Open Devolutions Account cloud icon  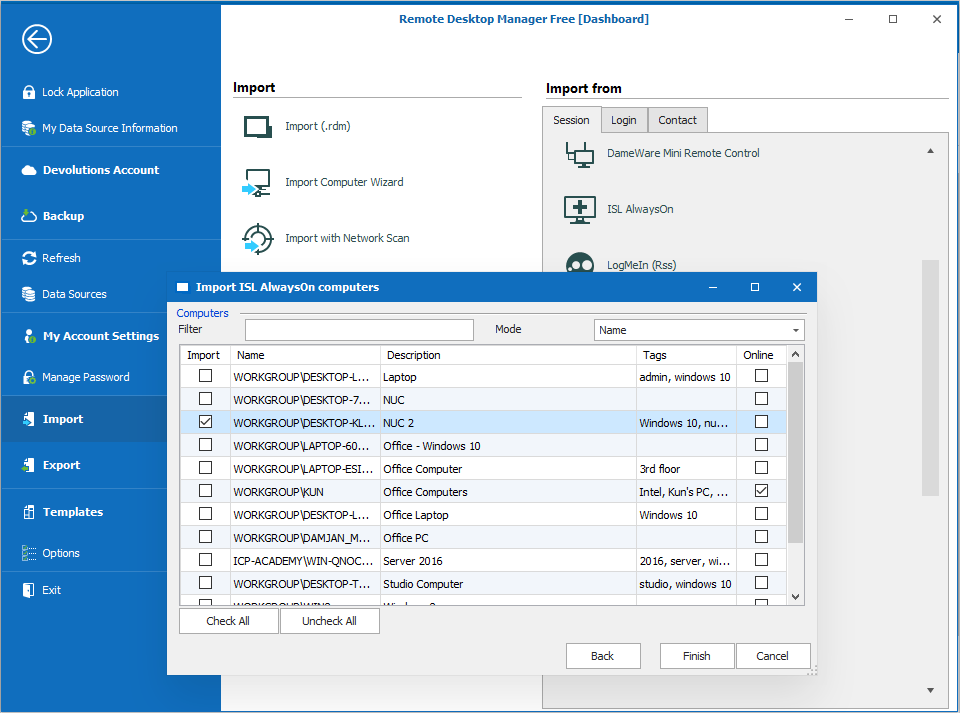point(28,170)
